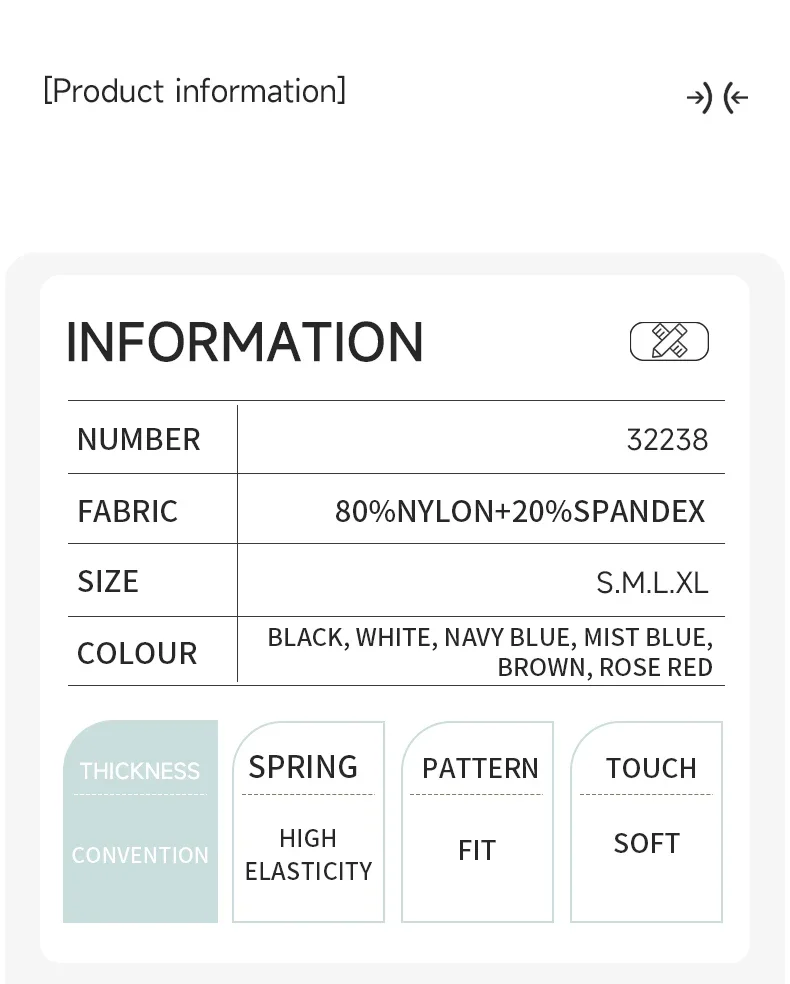Click the [Product information] heading

[194, 91]
